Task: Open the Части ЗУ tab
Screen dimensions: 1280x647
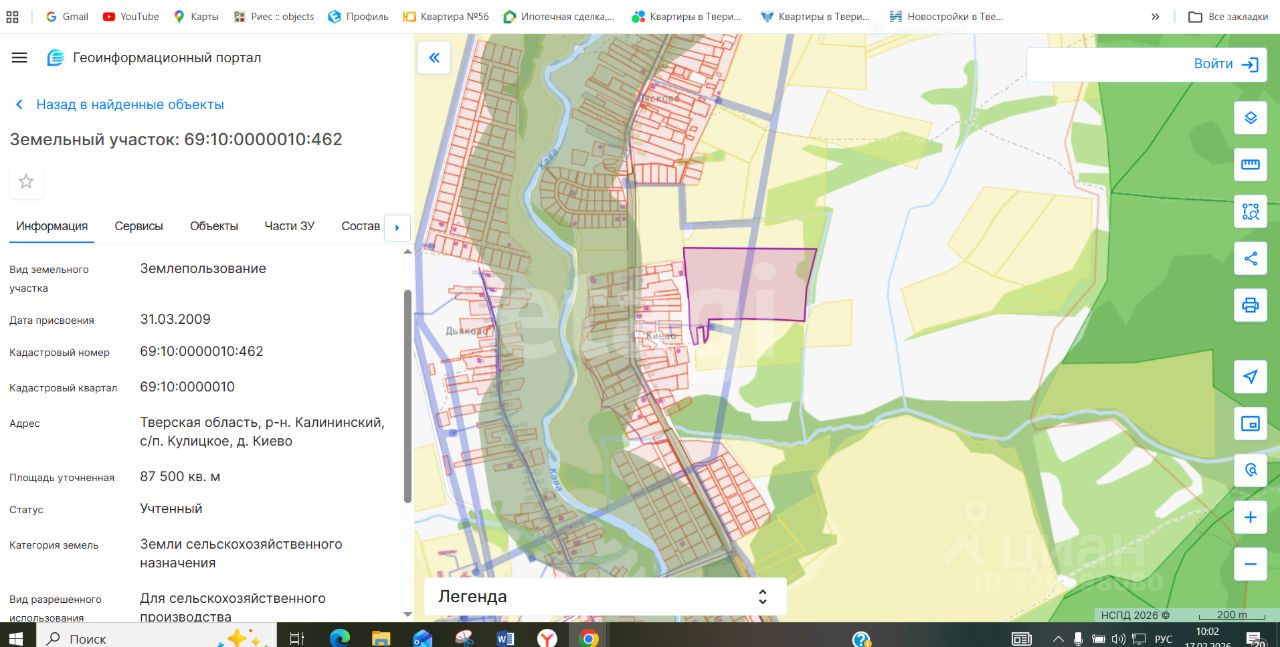Action: (290, 226)
